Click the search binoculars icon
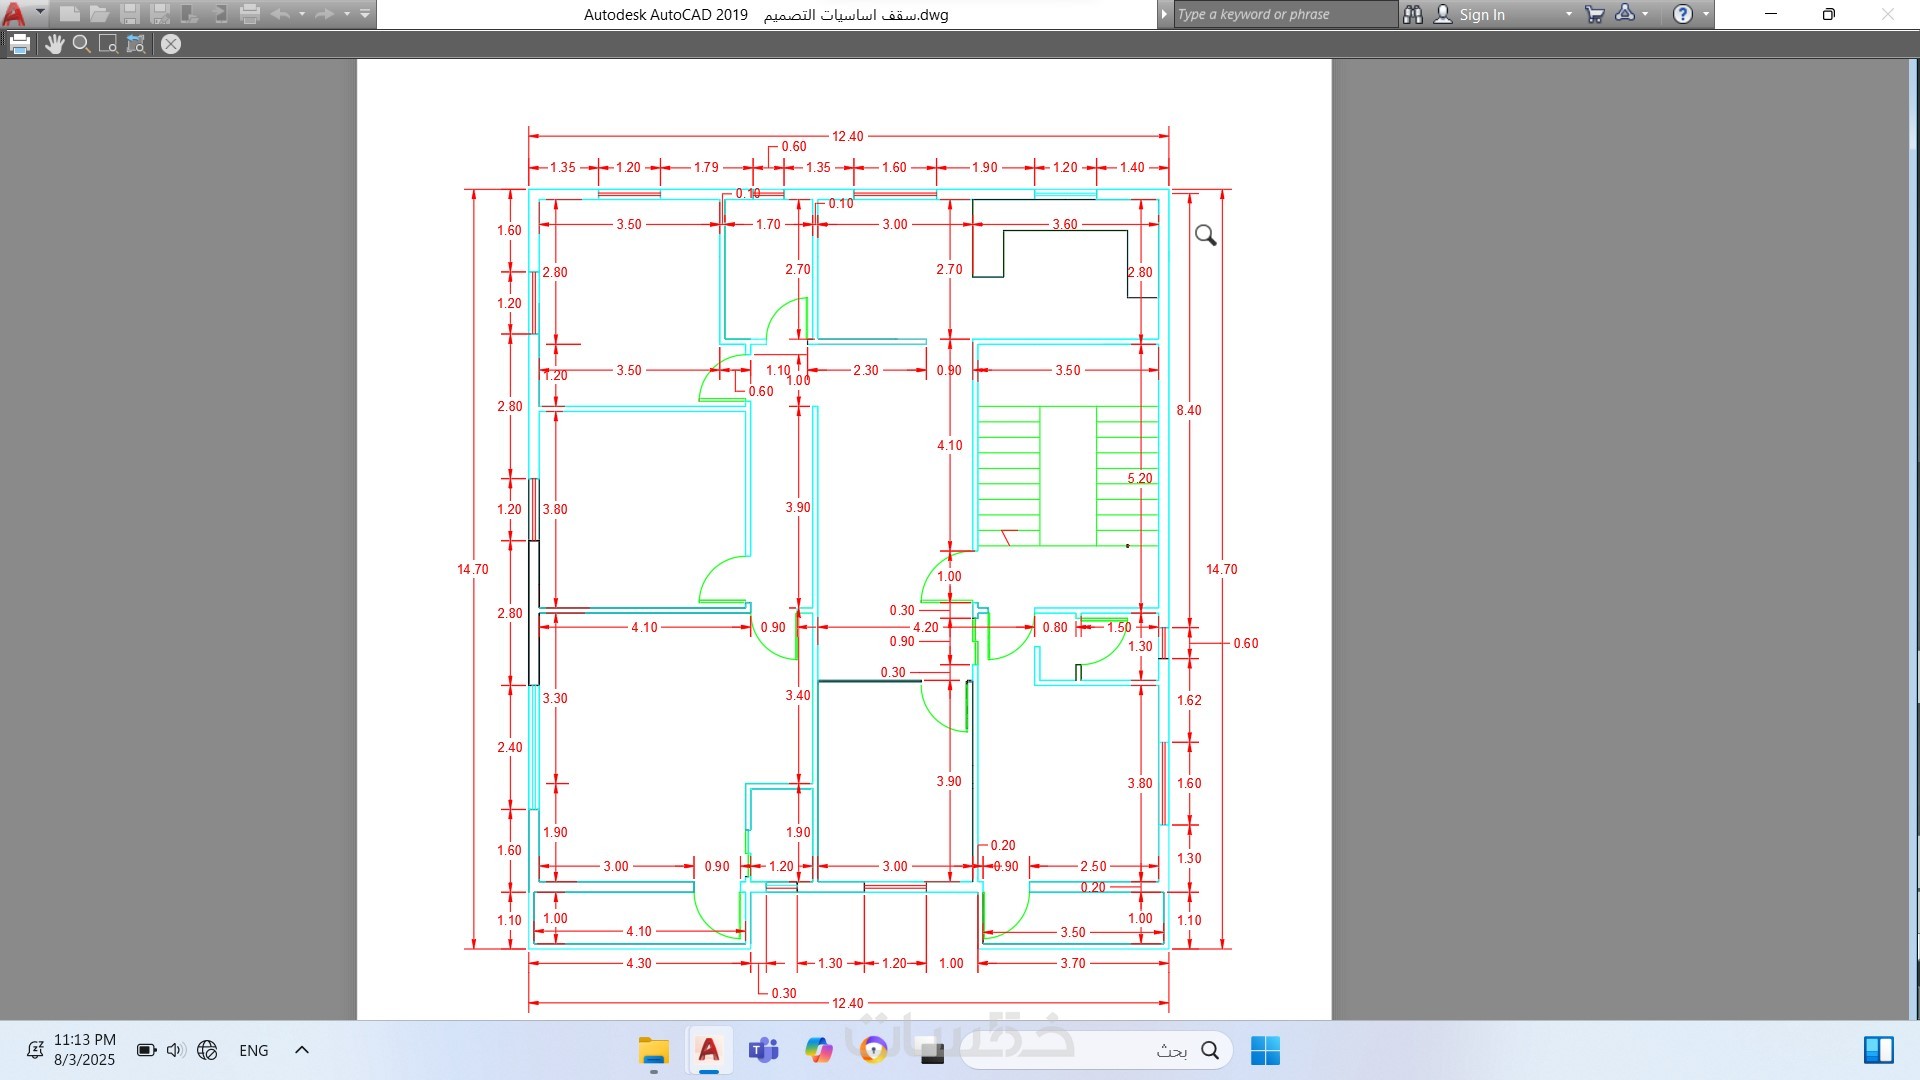The width and height of the screenshot is (1920, 1080). pyautogui.click(x=1412, y=14)
